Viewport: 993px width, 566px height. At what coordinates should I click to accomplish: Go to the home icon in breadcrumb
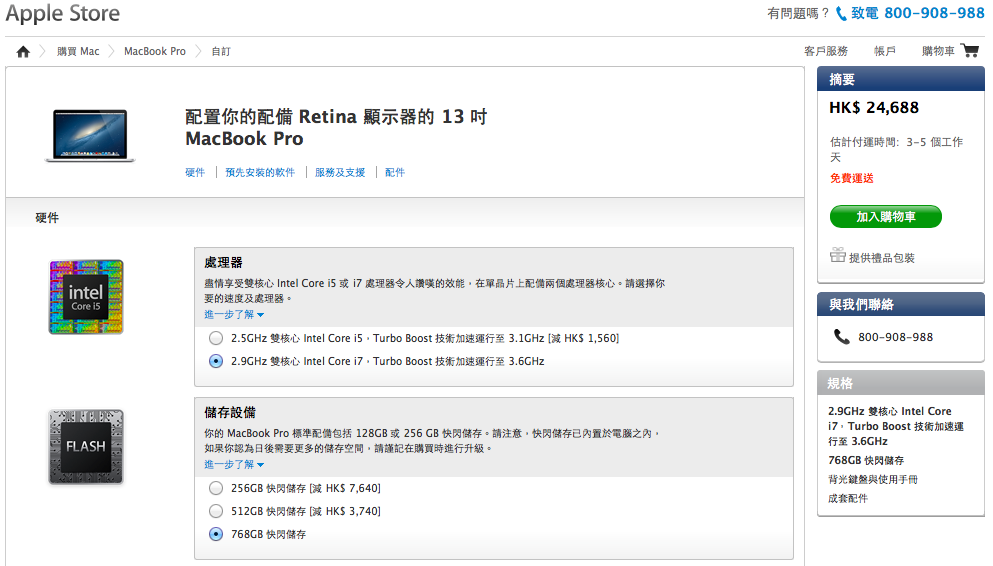(x=23, y=51)
